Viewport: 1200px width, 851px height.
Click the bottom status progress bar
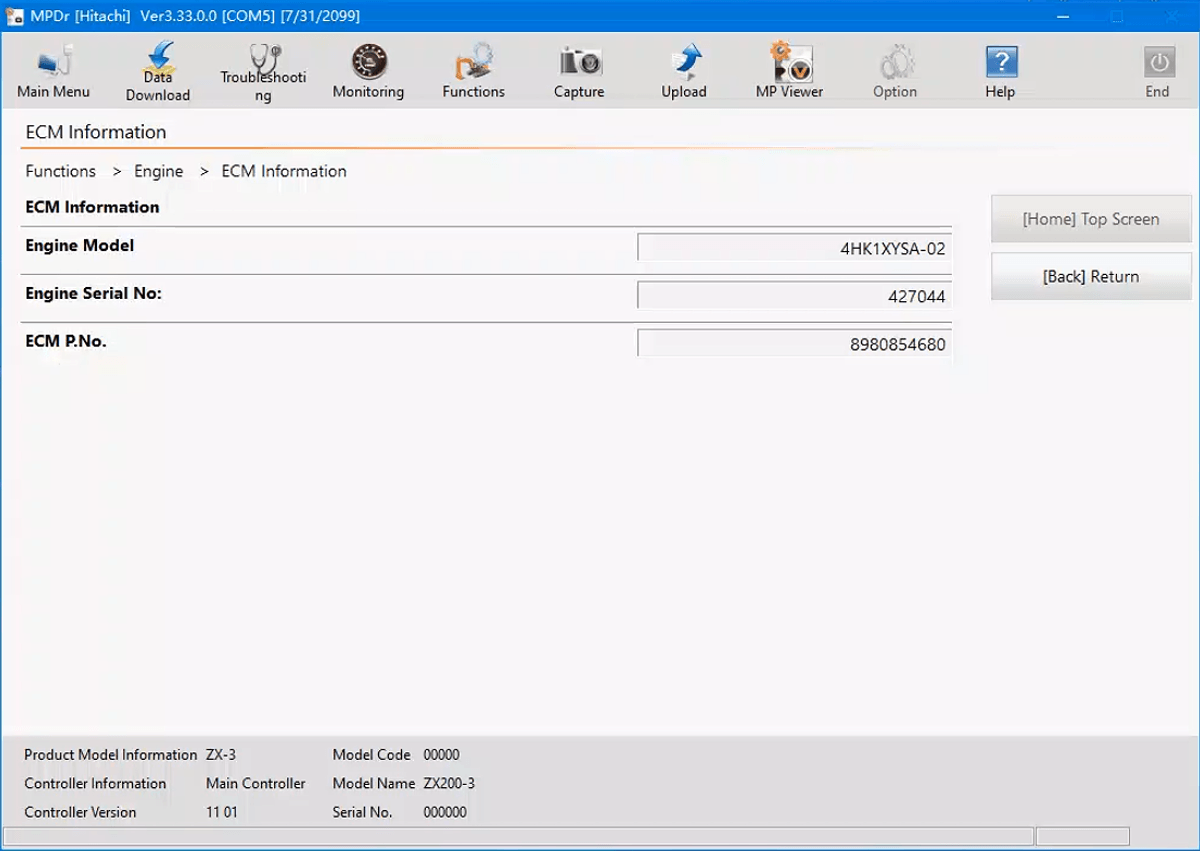click(518, 835)
